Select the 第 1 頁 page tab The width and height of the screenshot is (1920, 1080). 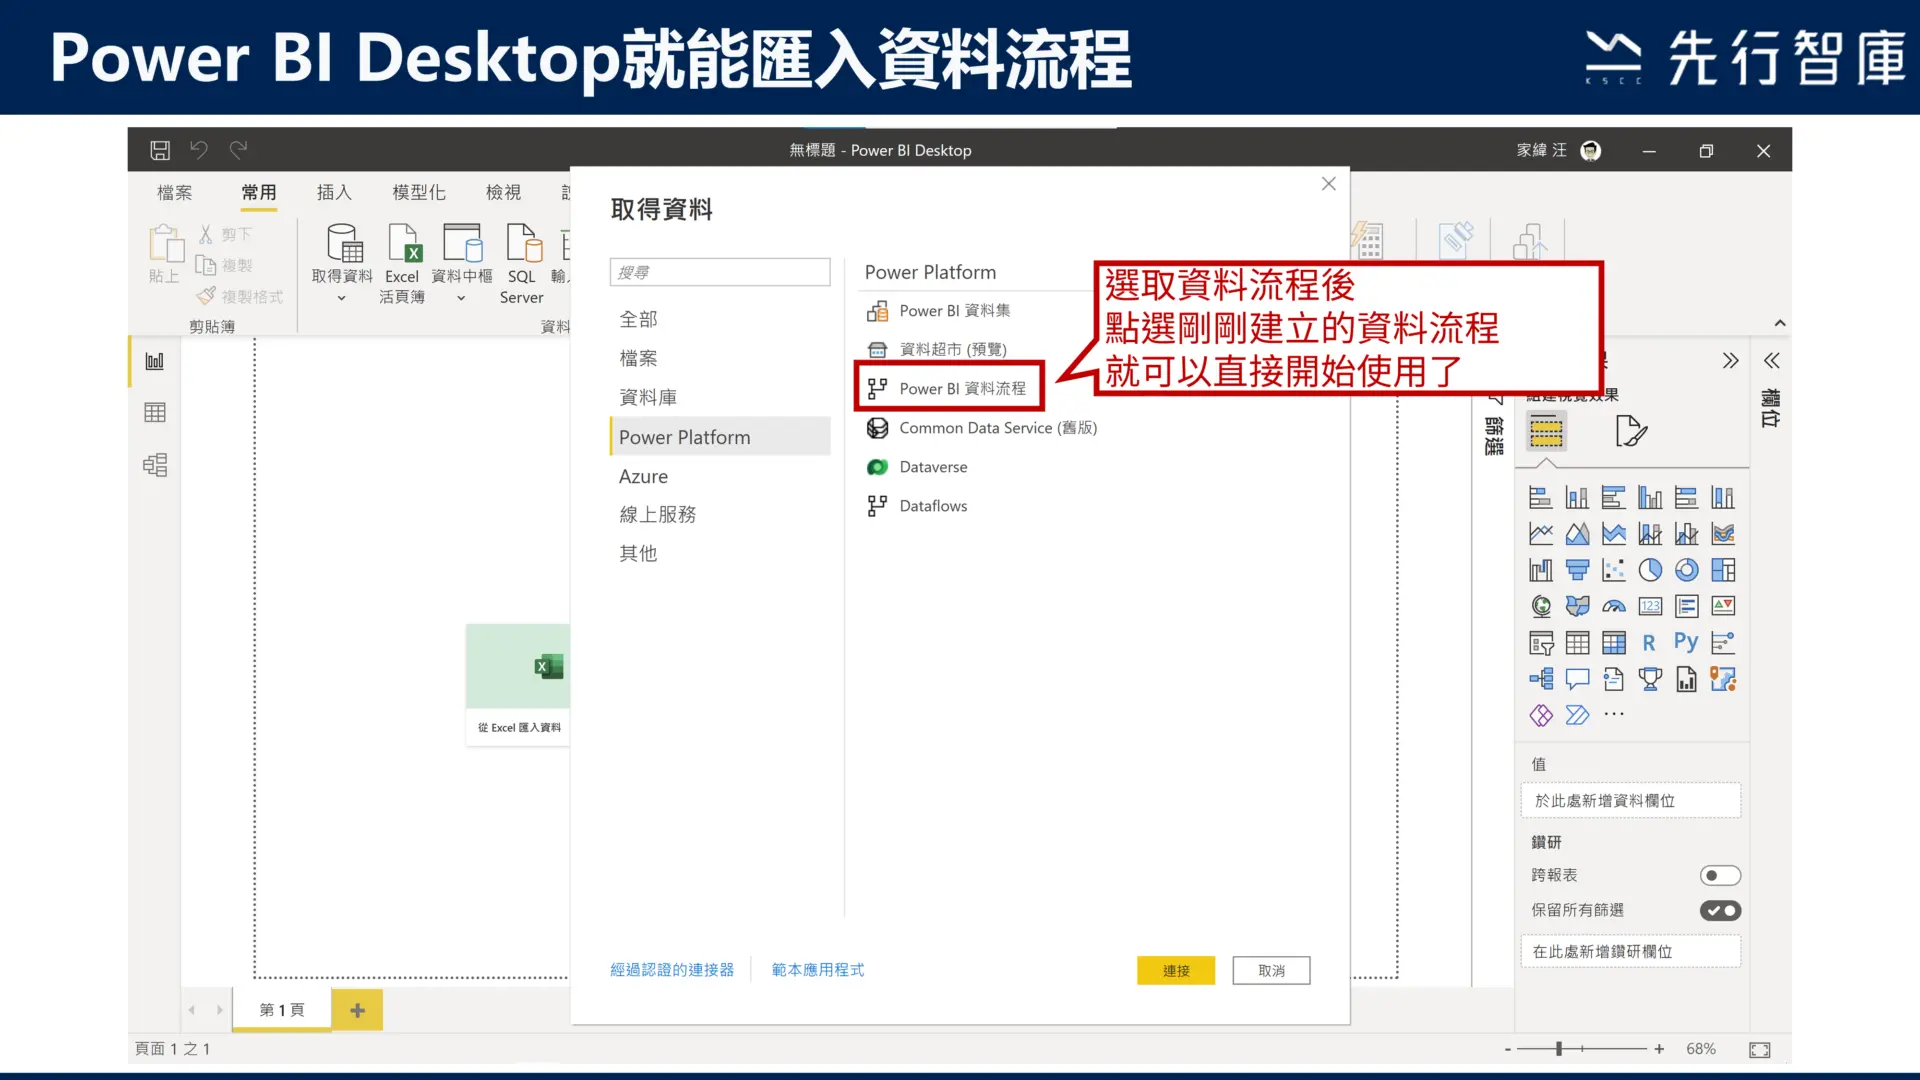point(282,1010)
